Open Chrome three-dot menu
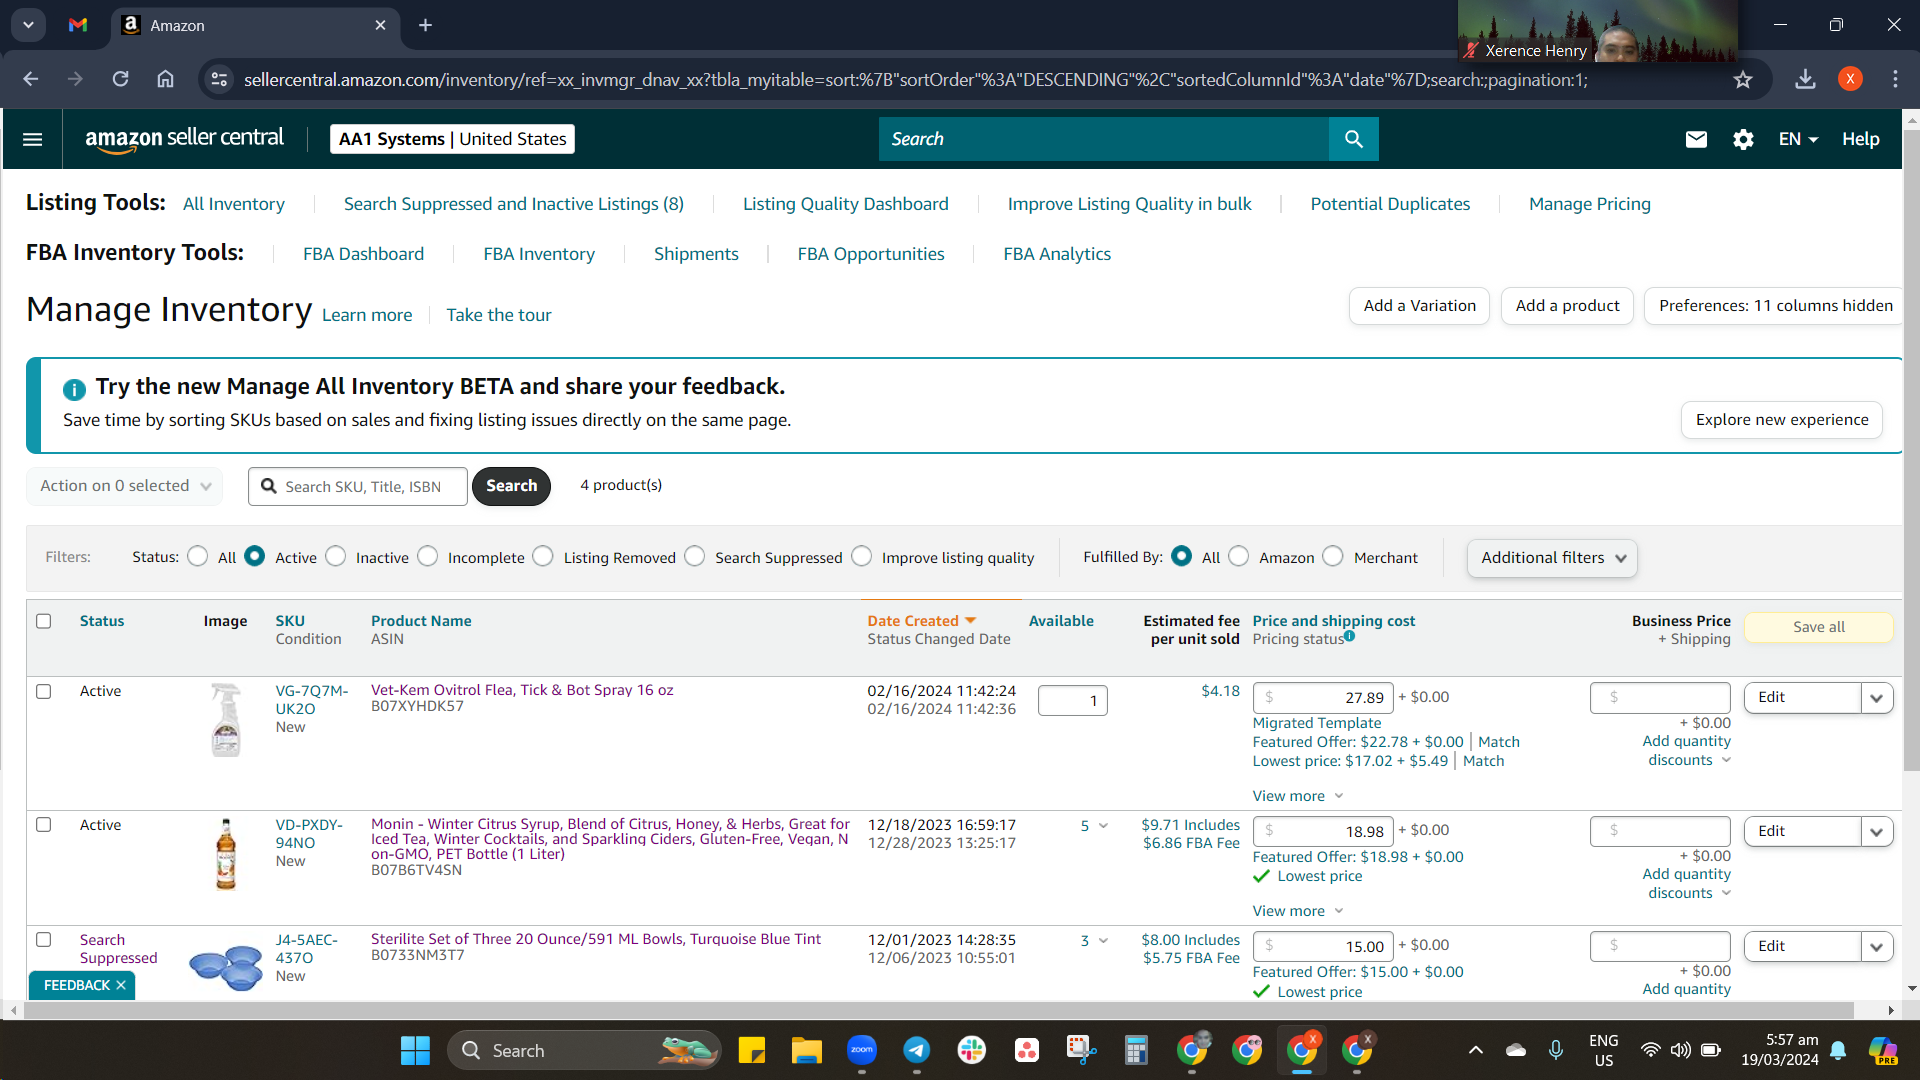Image resolution: width=1920 pixels, height=1080 pixels. (x=1895, y=79)
